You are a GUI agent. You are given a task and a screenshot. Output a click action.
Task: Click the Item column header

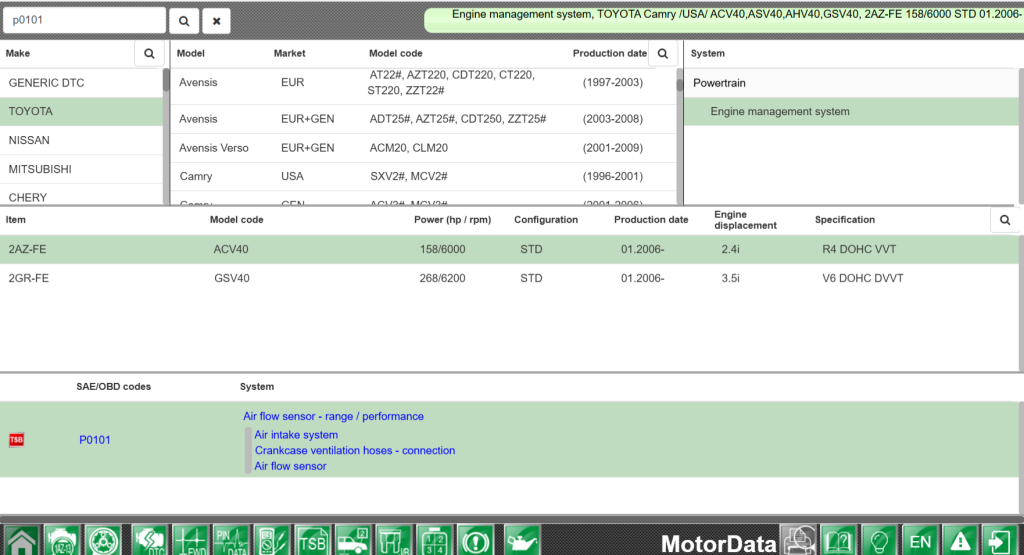pyautogui.click(x=16, y=220)
